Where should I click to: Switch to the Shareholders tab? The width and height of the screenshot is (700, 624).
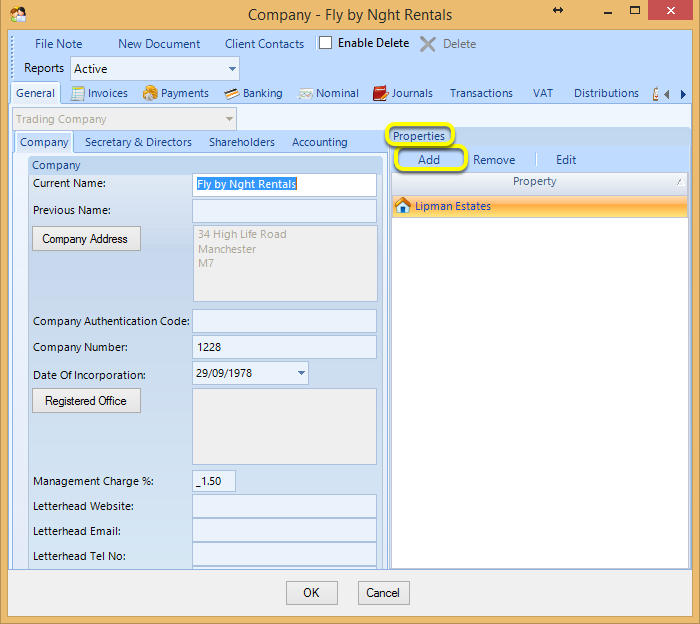click(242, 142)
